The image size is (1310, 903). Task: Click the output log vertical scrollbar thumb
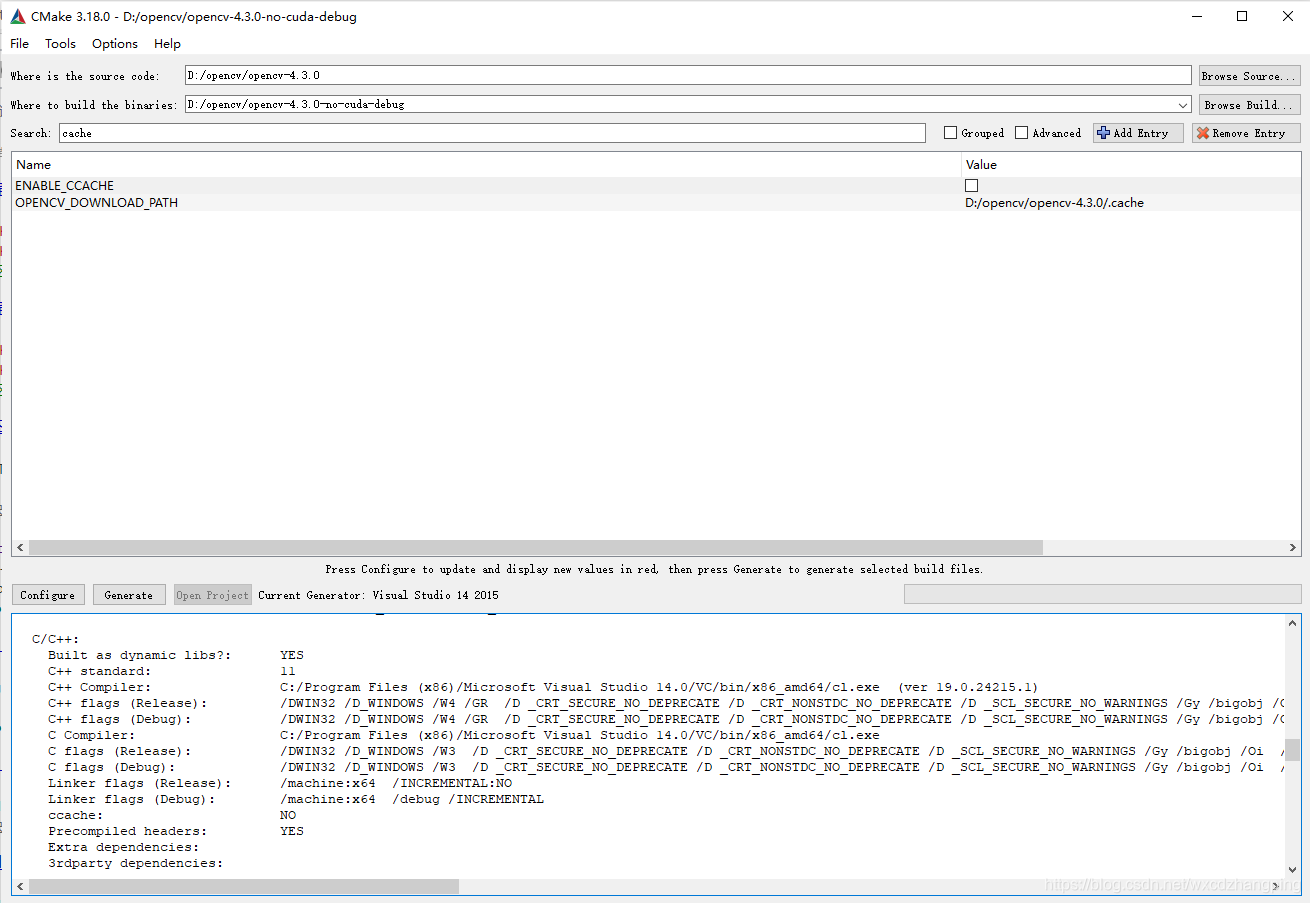1293,750
